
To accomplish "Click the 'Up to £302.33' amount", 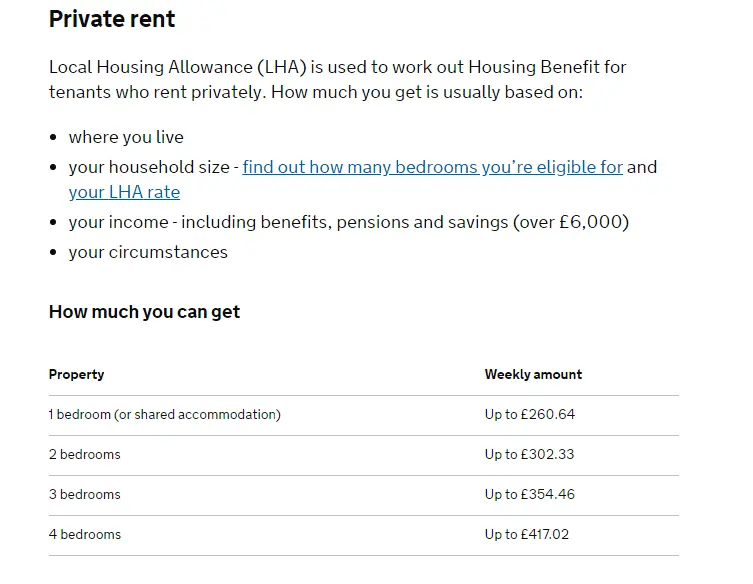I will [530, 454].
